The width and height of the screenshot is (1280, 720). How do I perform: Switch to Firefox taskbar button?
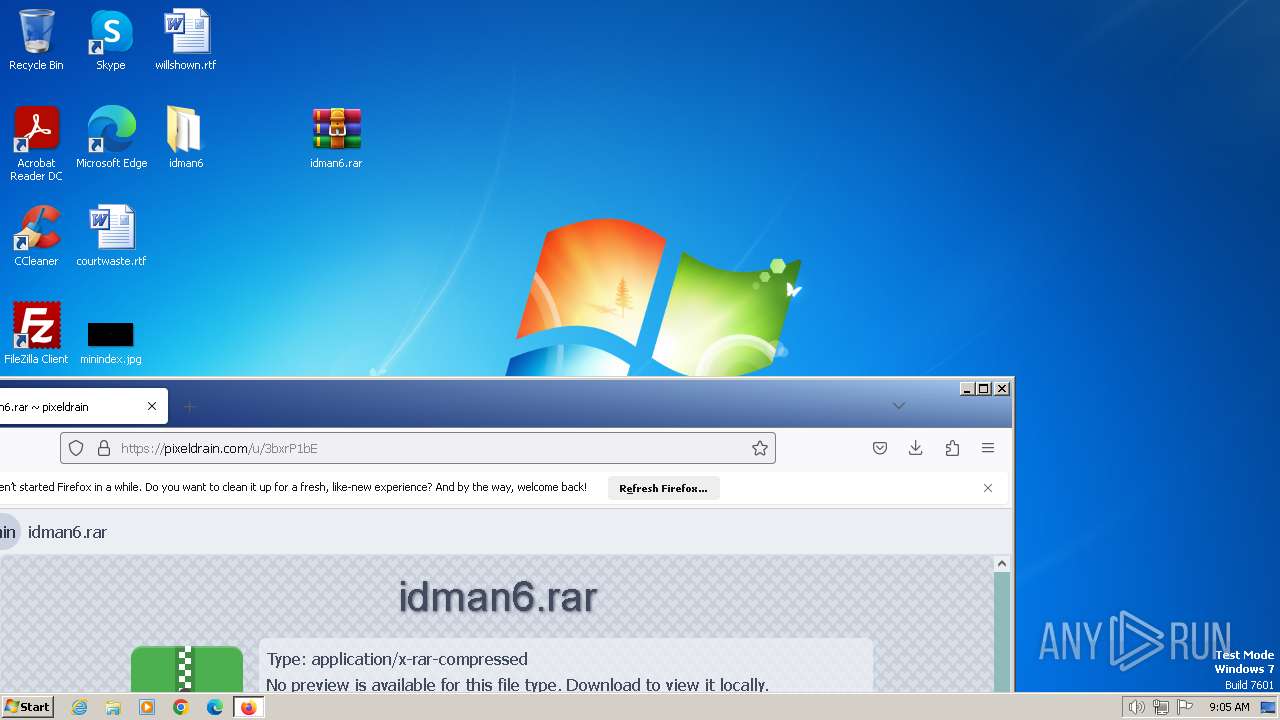[248, 707]
